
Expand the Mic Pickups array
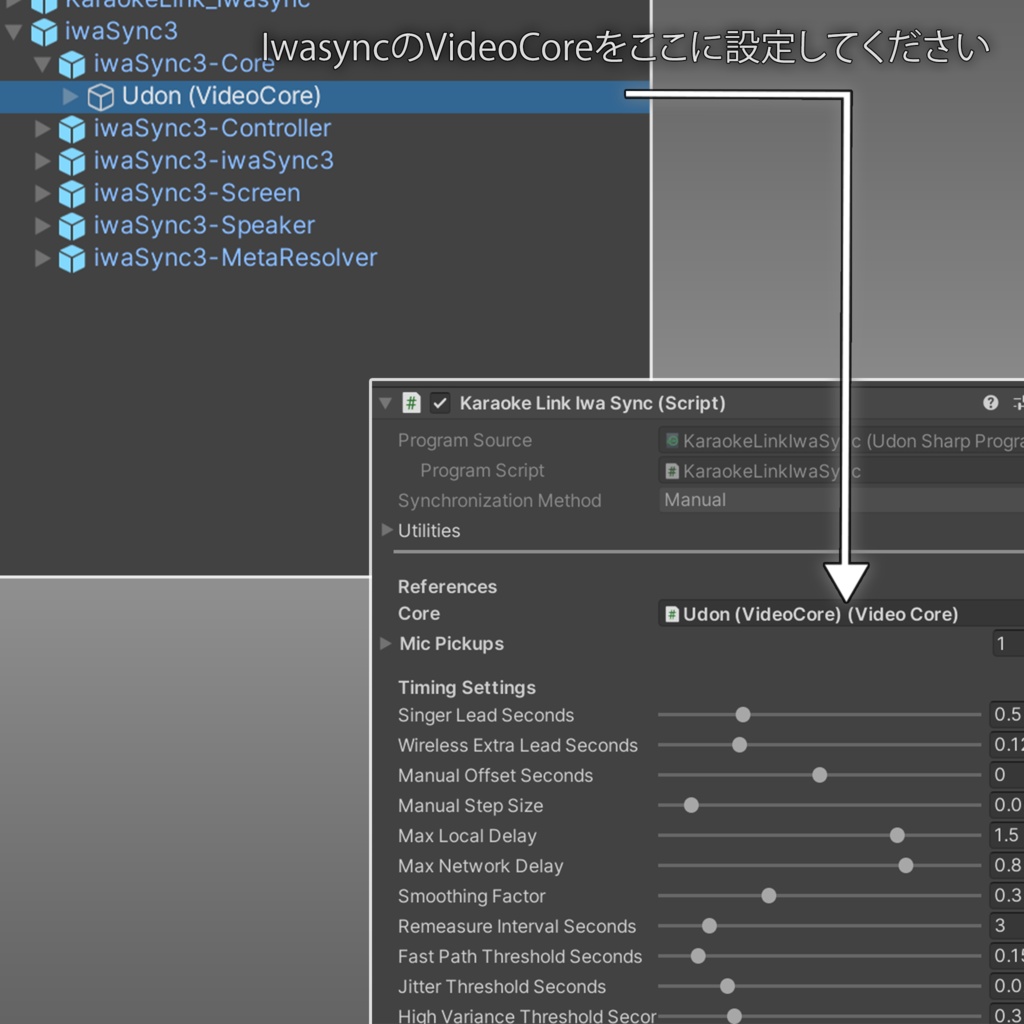click(x=386, y=643)
